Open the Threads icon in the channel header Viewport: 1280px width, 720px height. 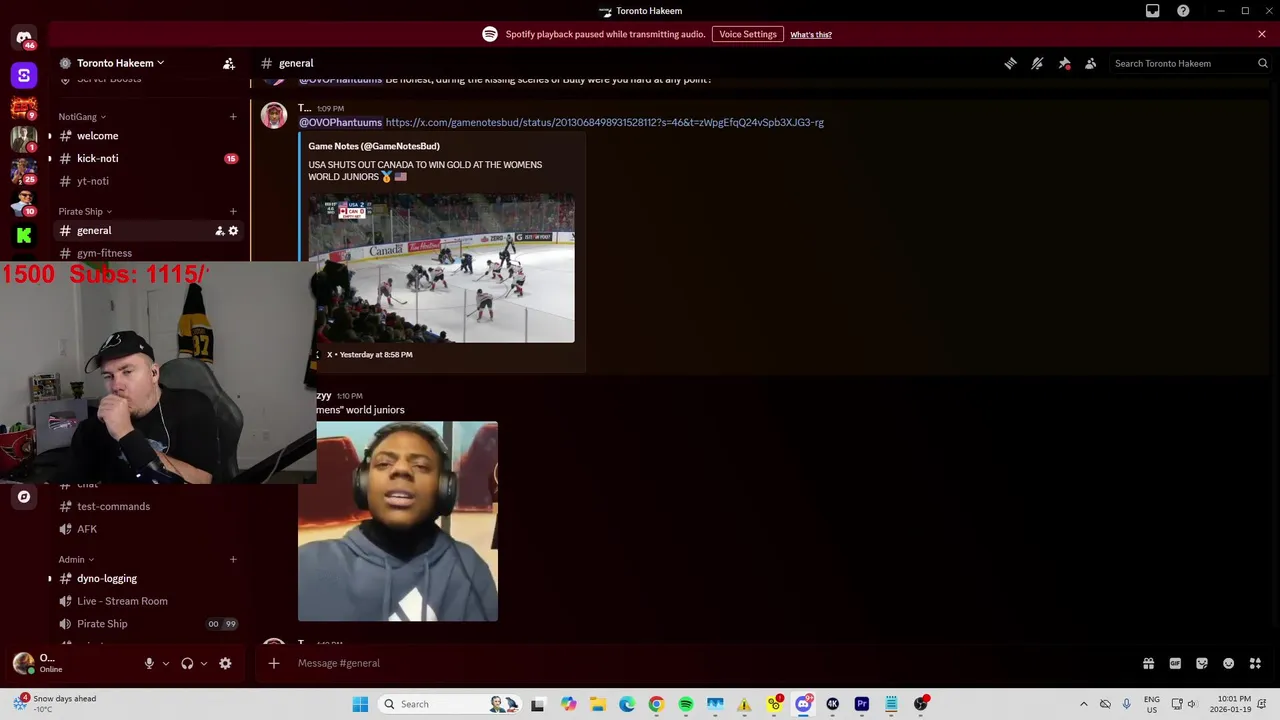pos(1011,63)
